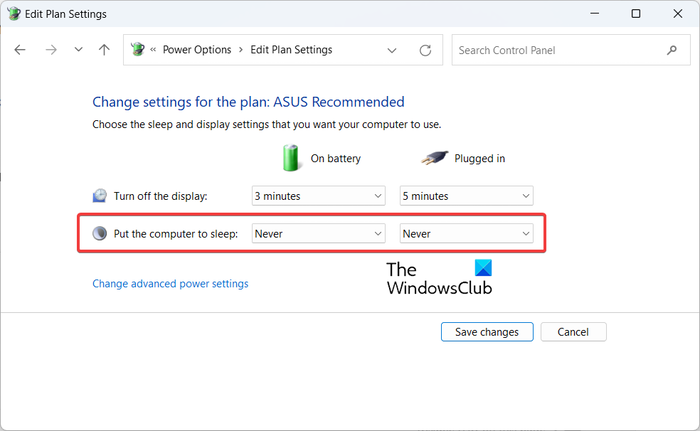This screenshot has height=431, width=700.
Task: Click the display monitor icon
Action: pos(99,196)
